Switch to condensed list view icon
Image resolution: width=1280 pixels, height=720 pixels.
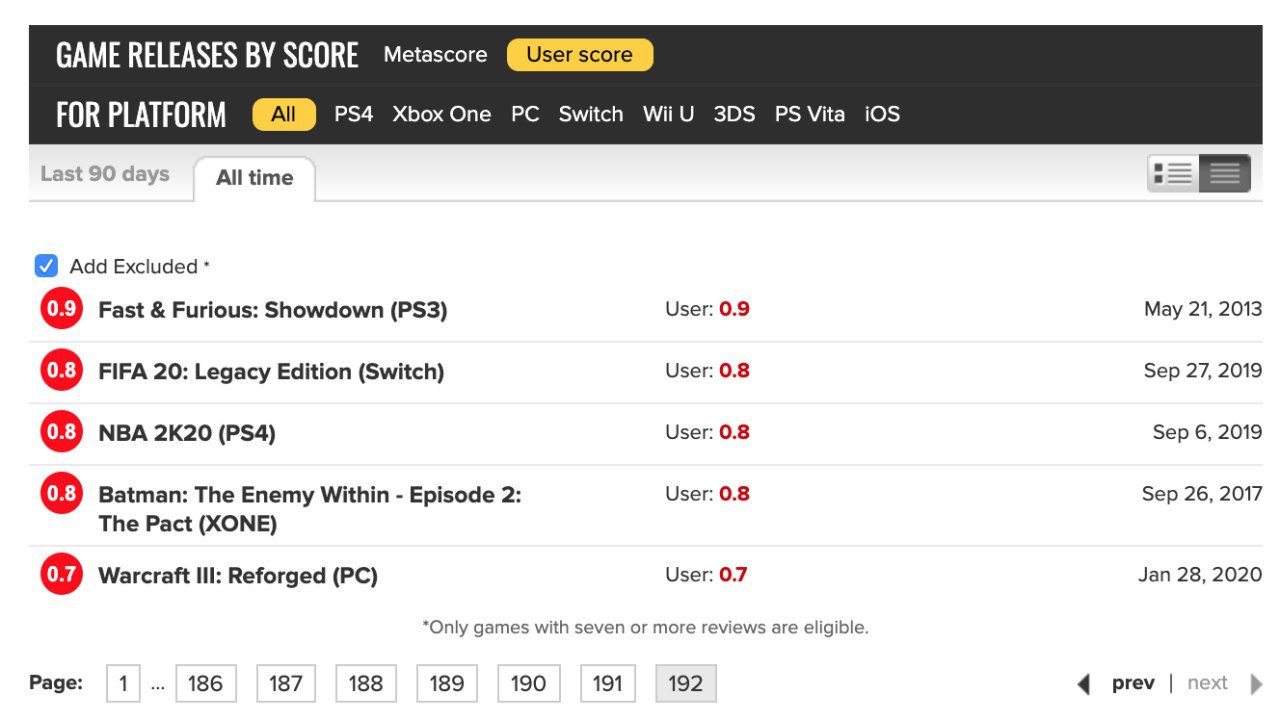pyautogui.click(x=1225, y=174)
